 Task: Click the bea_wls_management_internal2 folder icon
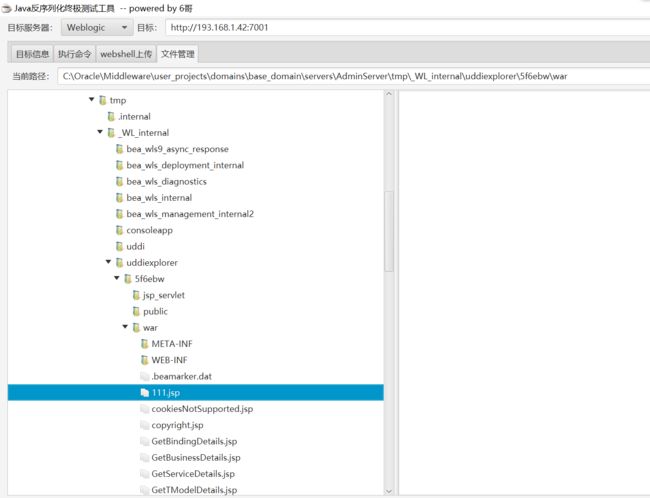(x=119, y=214)
